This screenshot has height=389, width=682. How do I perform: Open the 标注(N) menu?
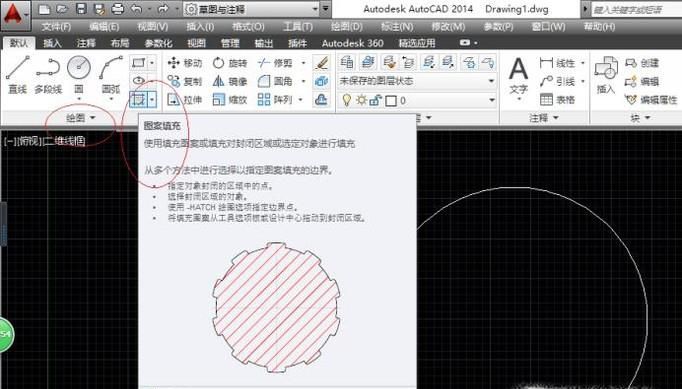point(397,27)
